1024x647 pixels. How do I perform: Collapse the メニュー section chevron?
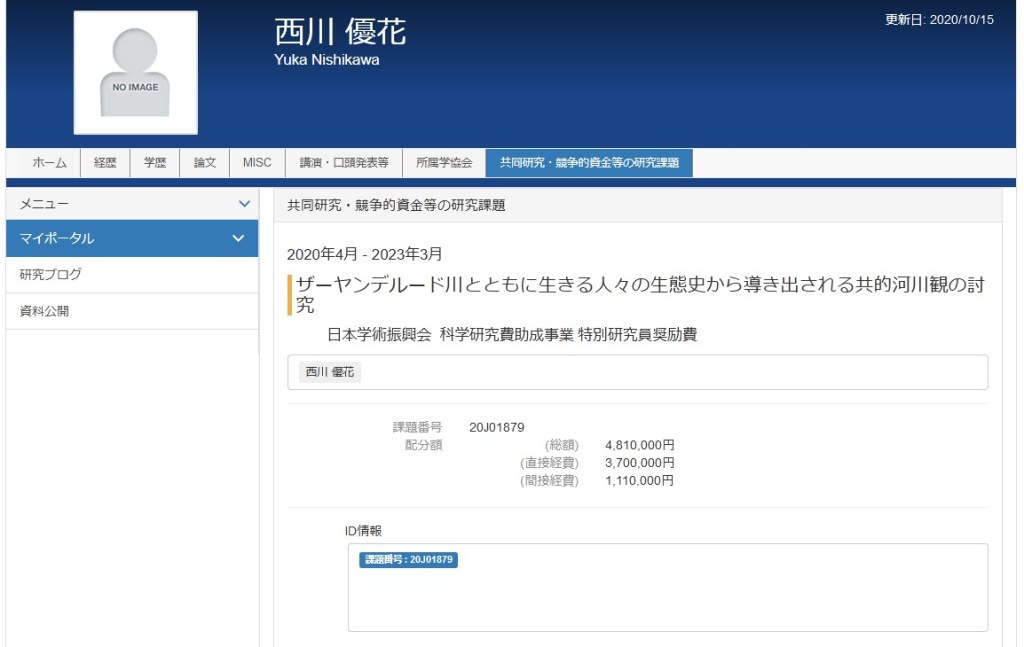coord(244,204)
